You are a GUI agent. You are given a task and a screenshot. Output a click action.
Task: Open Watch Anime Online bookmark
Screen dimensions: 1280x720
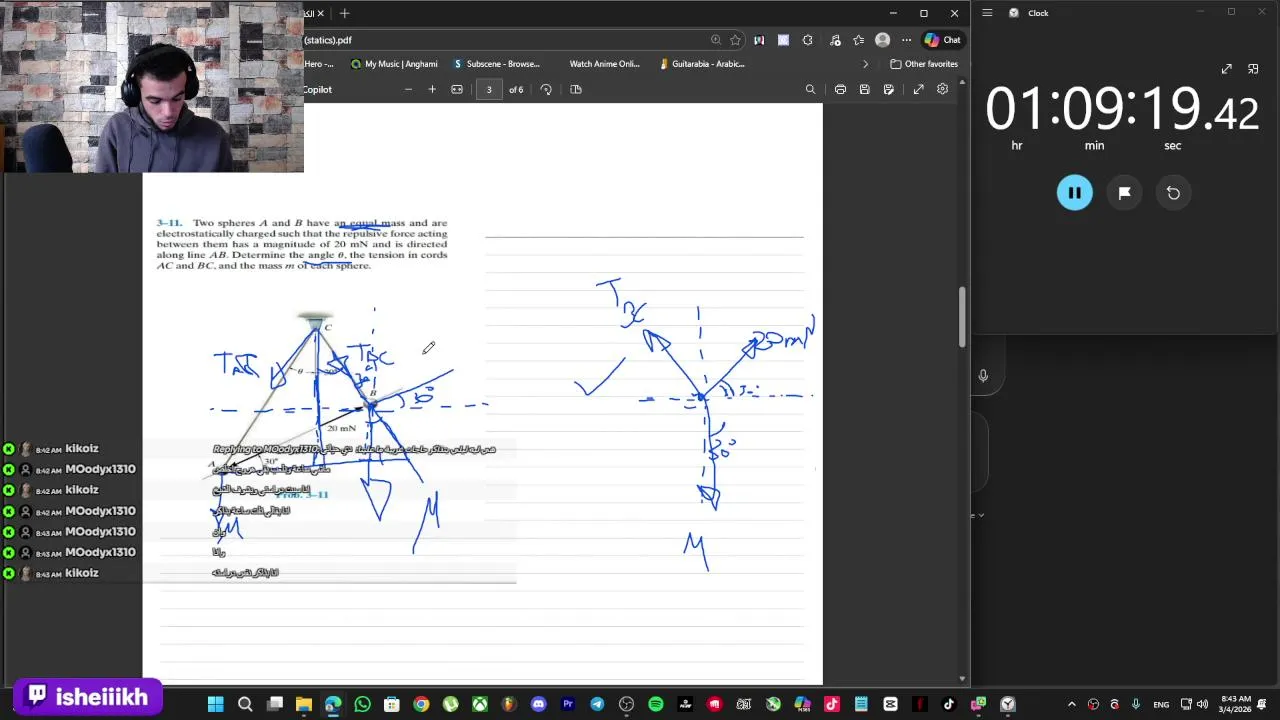(x=604, y=64)
